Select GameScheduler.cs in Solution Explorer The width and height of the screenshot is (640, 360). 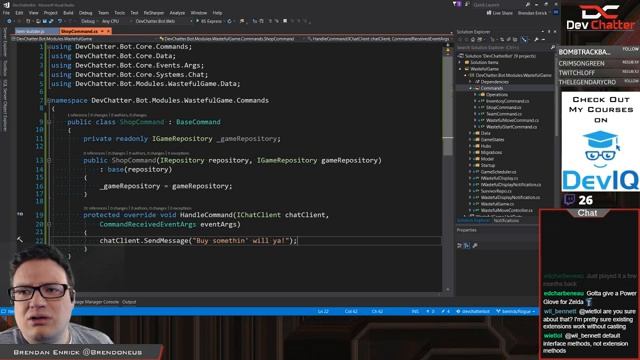498,172
